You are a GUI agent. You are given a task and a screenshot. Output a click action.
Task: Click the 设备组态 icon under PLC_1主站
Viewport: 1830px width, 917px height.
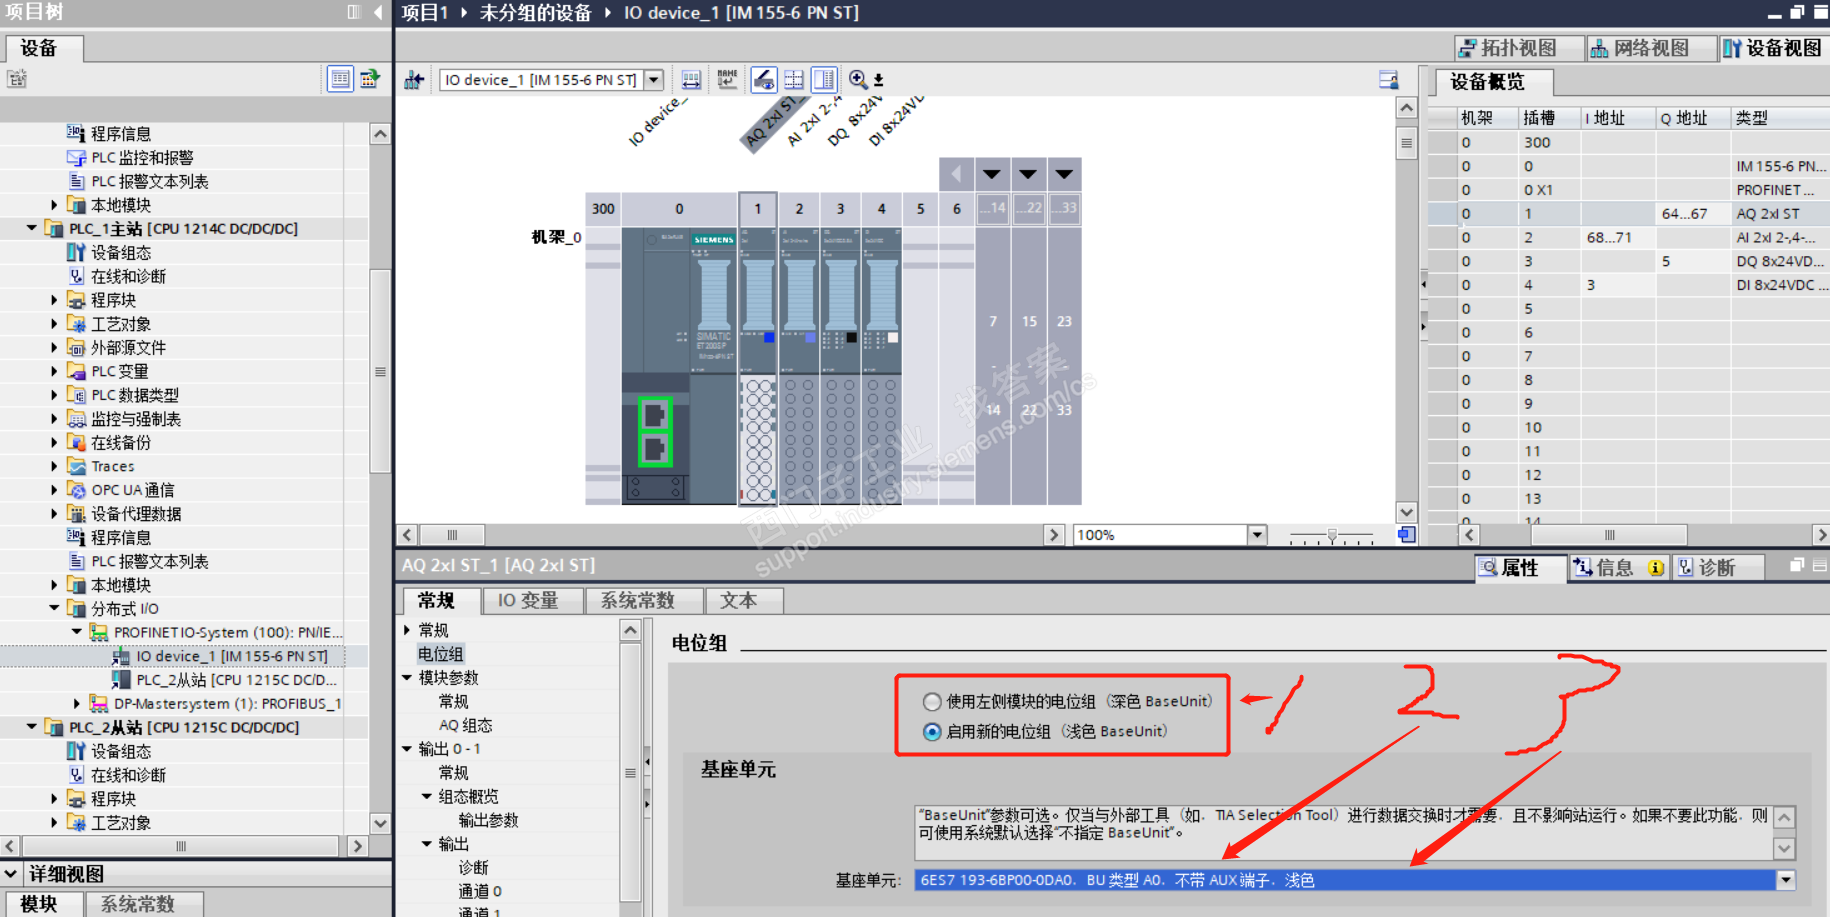point(76,253)
